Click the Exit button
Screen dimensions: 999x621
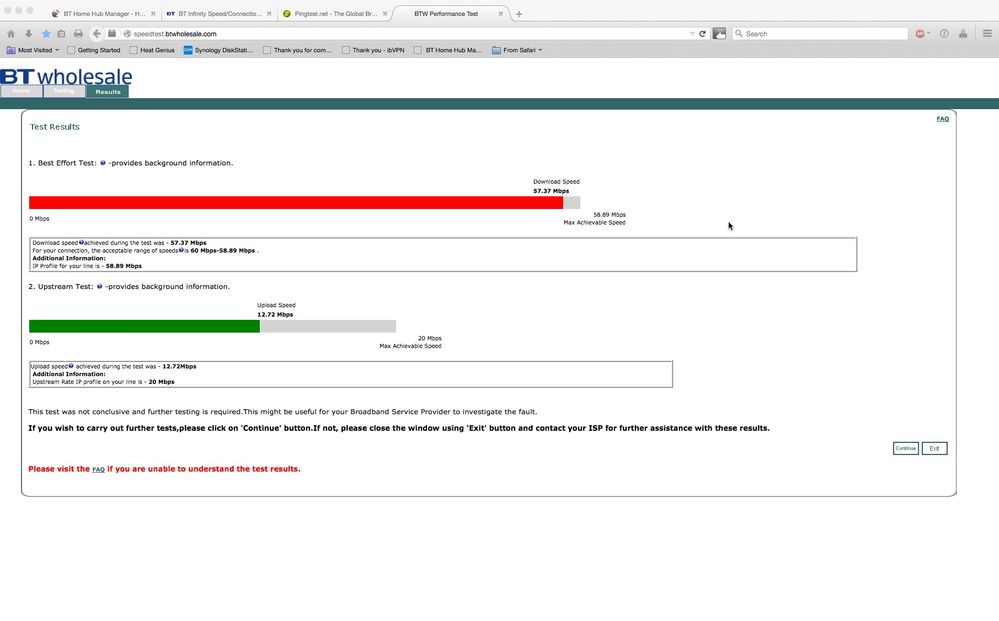point(934,448)
